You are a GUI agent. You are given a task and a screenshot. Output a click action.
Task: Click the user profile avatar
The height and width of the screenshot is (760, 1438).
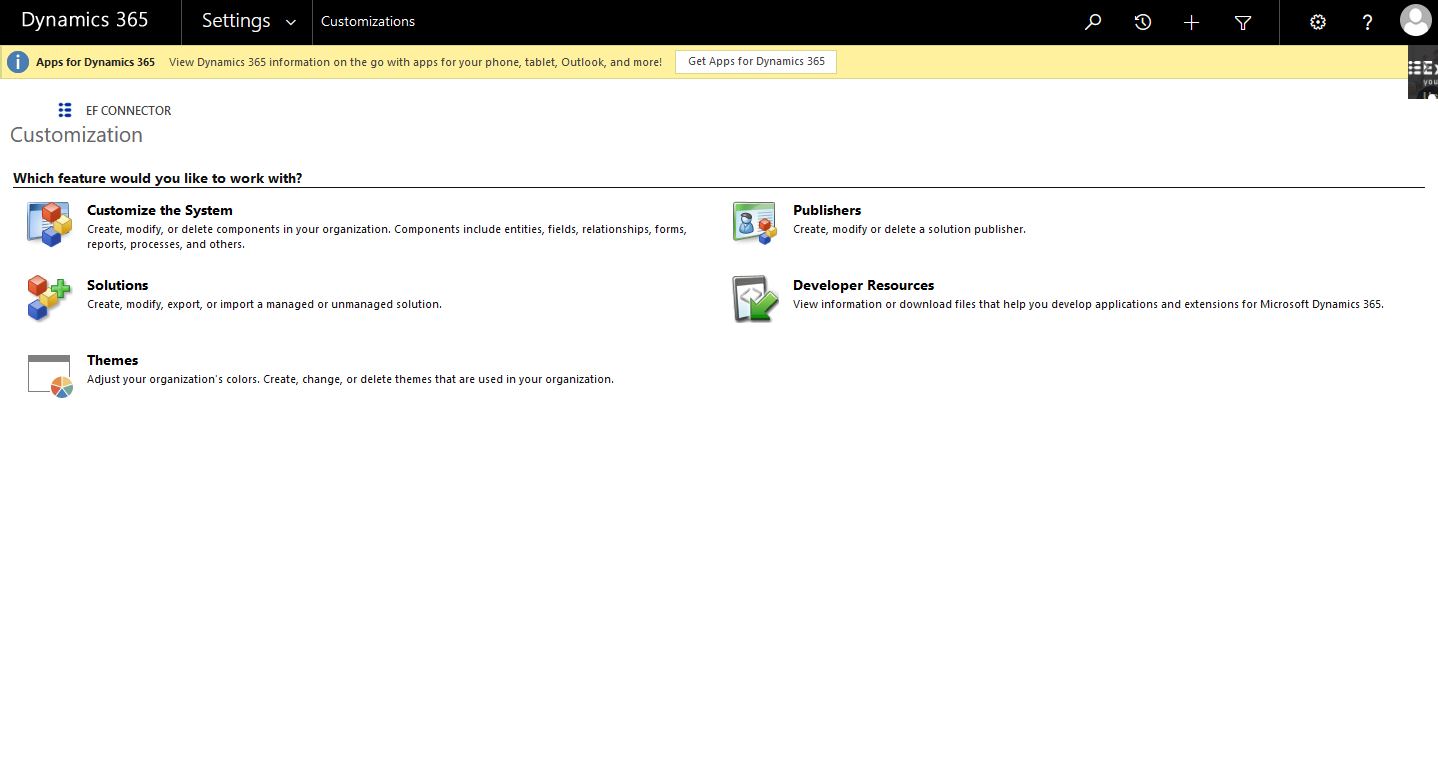pos(1416,19)
